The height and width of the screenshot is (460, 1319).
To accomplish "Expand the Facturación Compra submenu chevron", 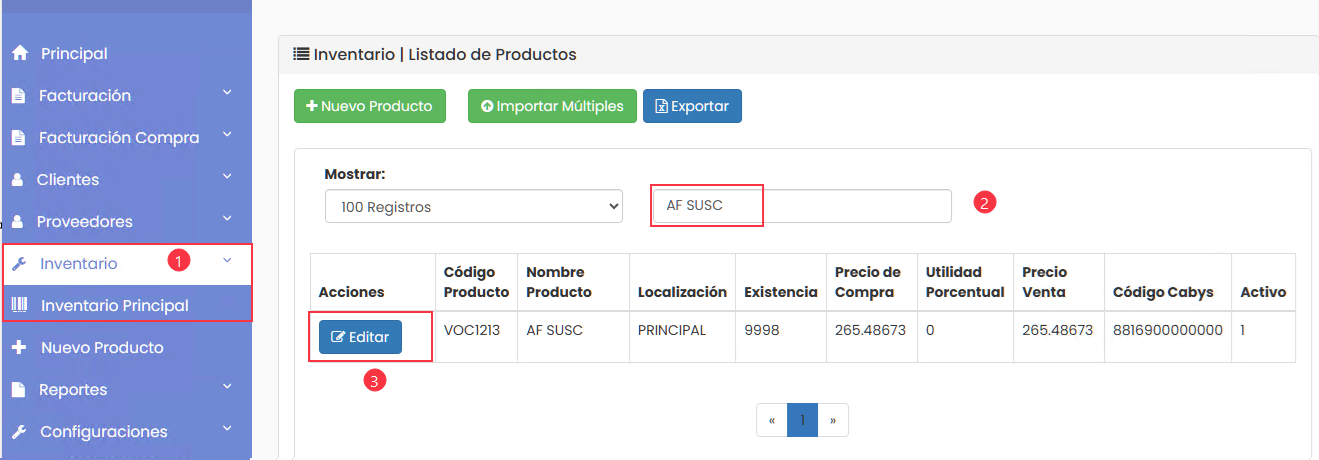I will (227, 135).
